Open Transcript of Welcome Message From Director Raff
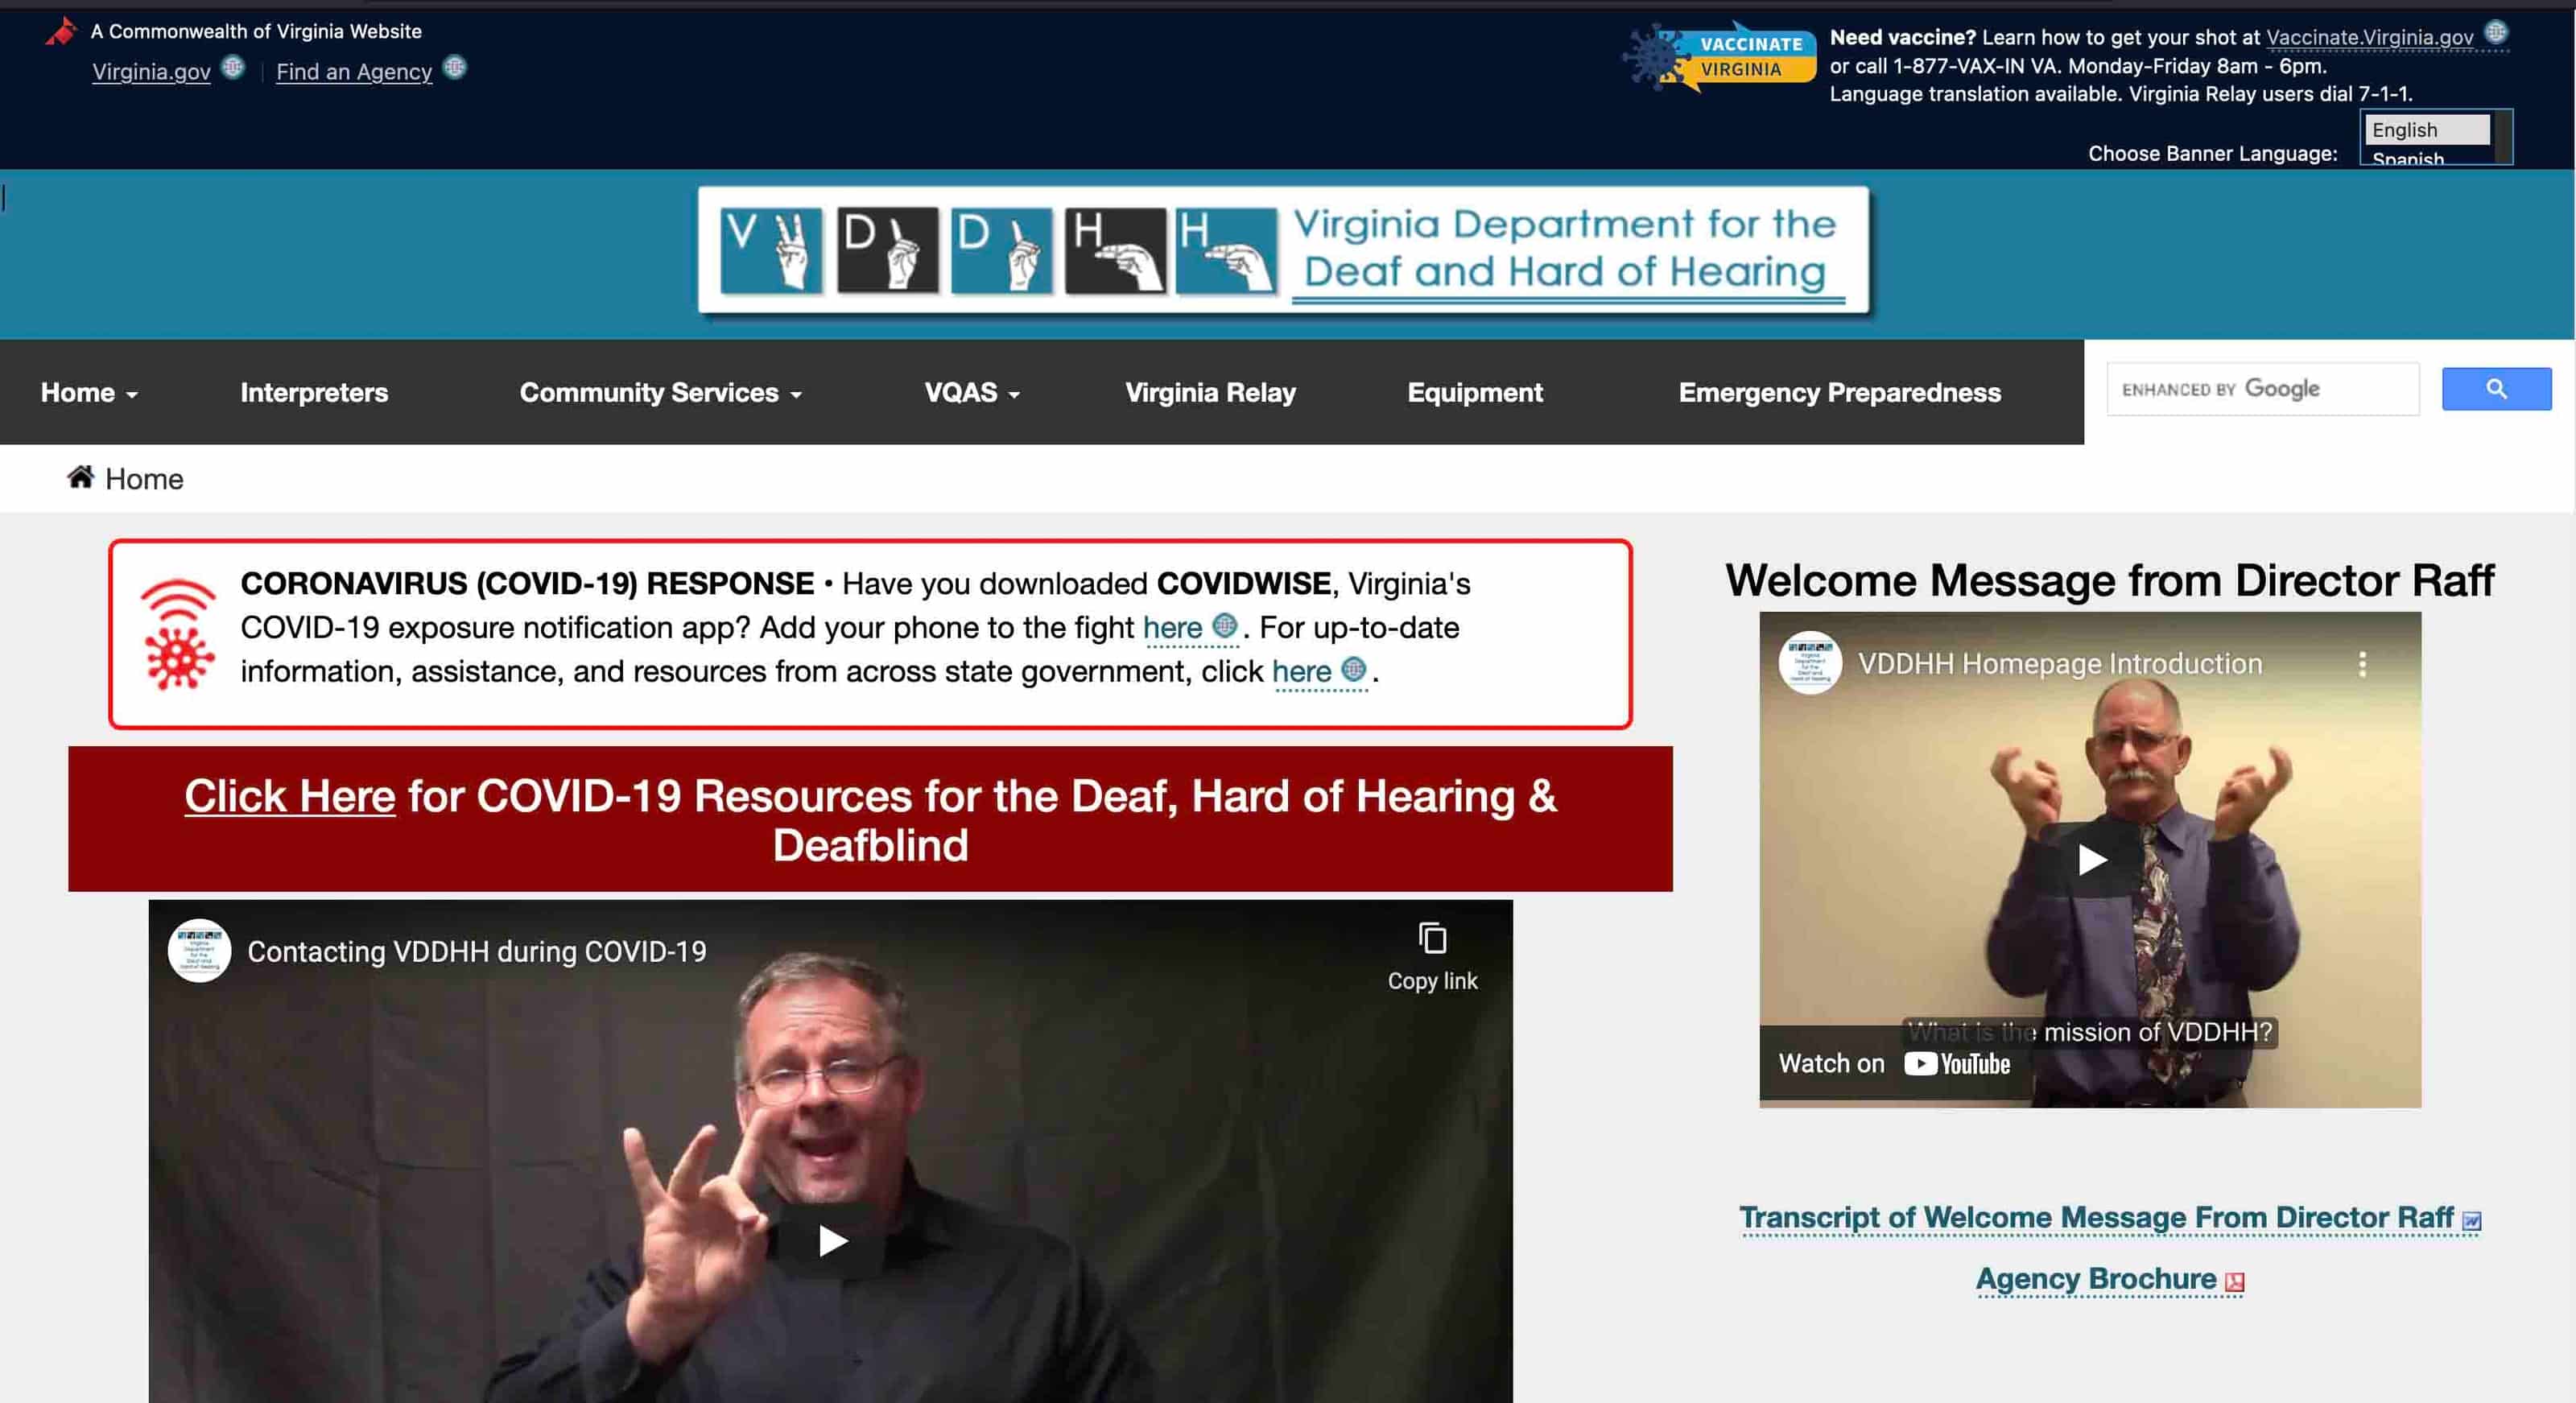2576x1403 pixels. (2094, 1218)
